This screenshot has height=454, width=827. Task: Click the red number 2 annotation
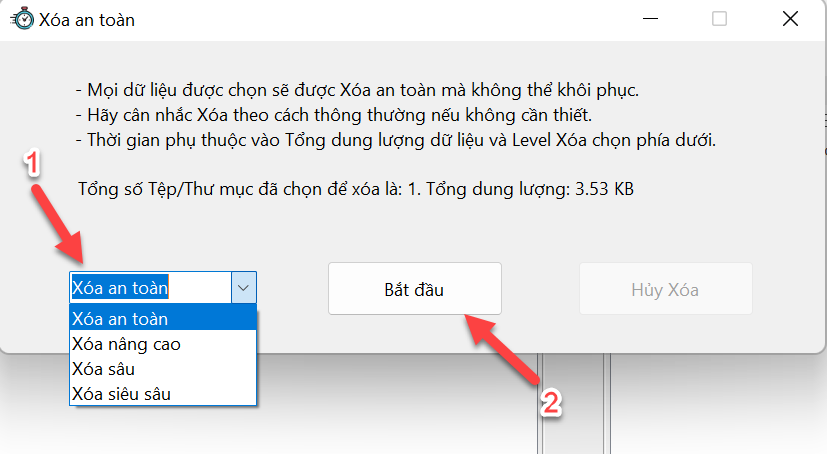click(551, 403)
